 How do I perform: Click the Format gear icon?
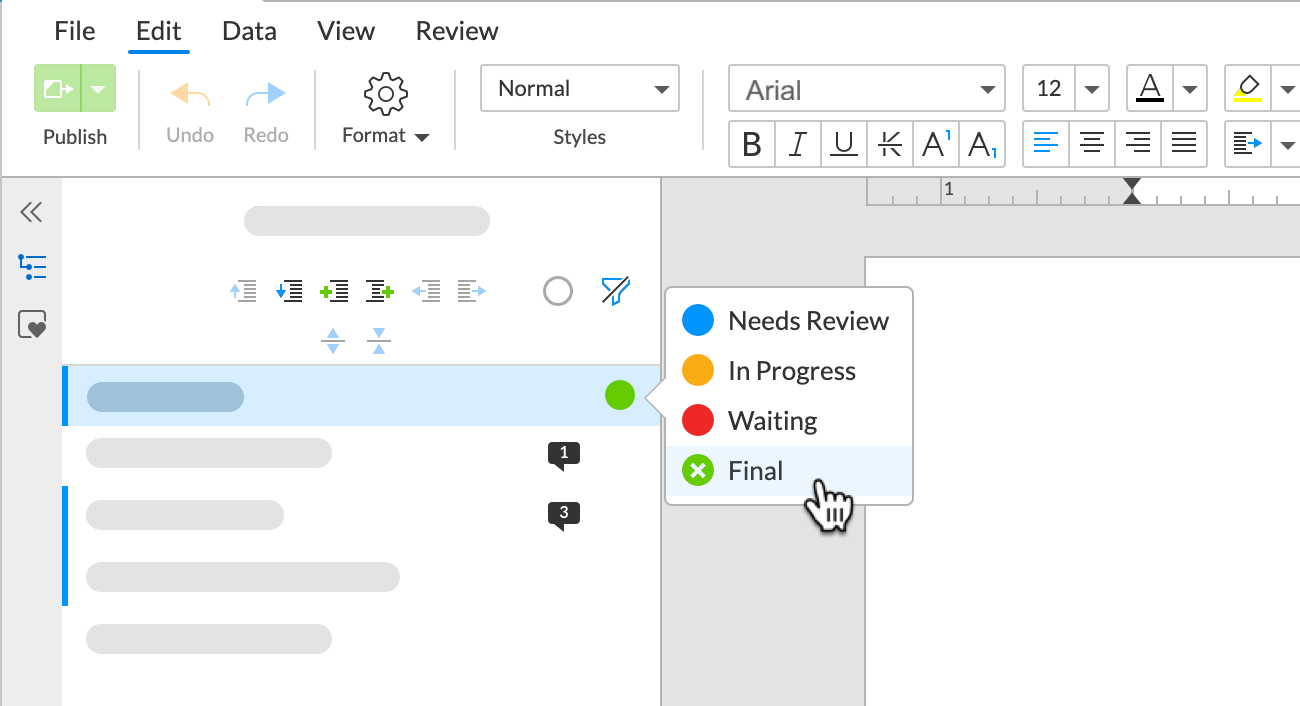pyautogui.click(x=385, y=93)
